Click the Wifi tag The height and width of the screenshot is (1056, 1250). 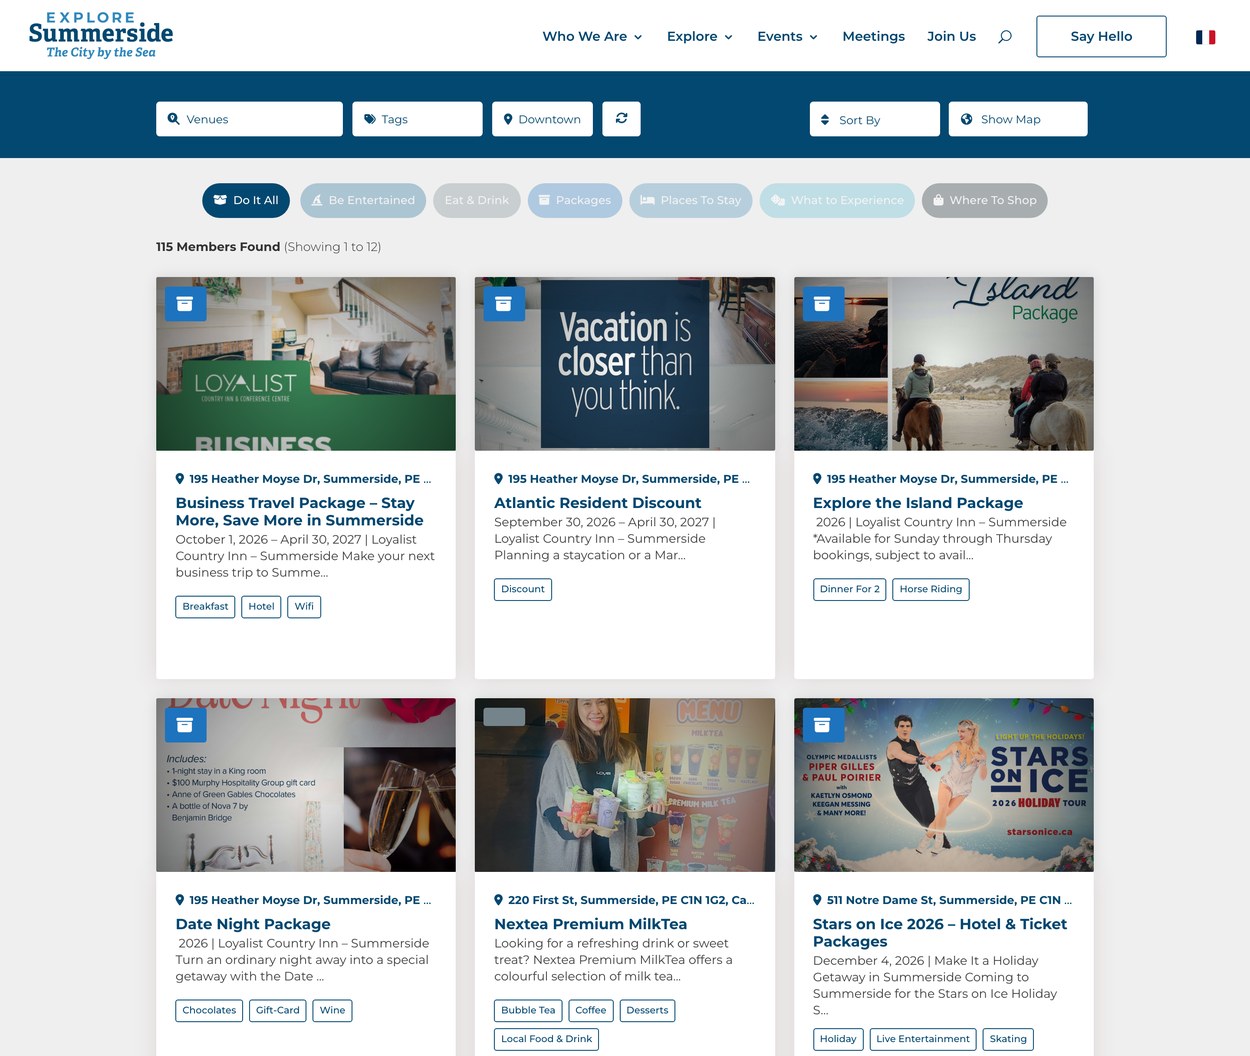pyautogui.click(x=304, y=606)
